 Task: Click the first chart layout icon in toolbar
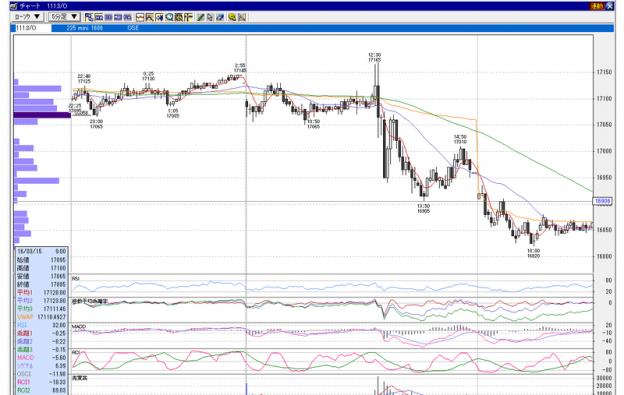(x=89, y=17)
